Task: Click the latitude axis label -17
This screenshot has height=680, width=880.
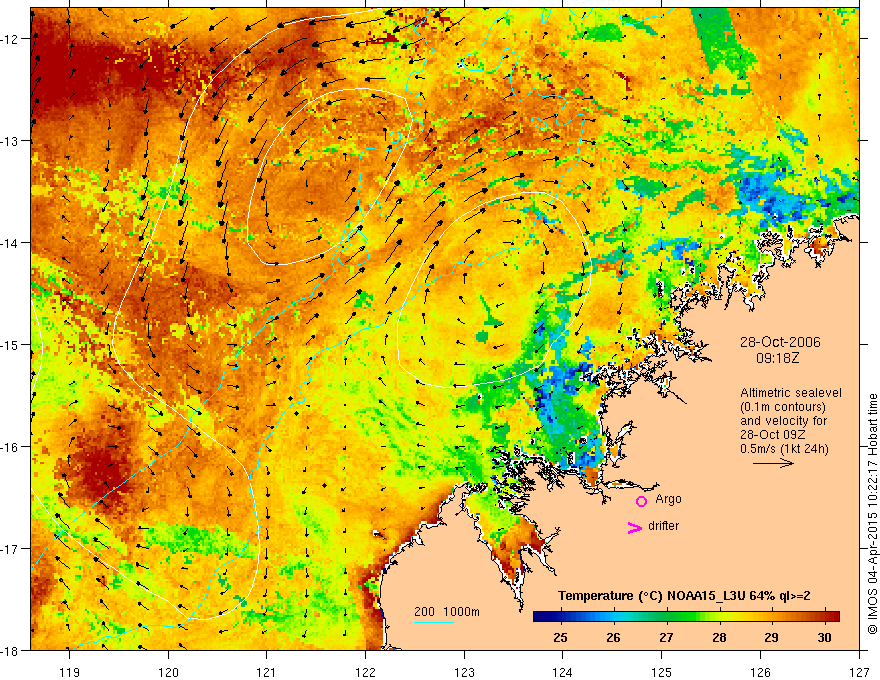Action: 11,548
